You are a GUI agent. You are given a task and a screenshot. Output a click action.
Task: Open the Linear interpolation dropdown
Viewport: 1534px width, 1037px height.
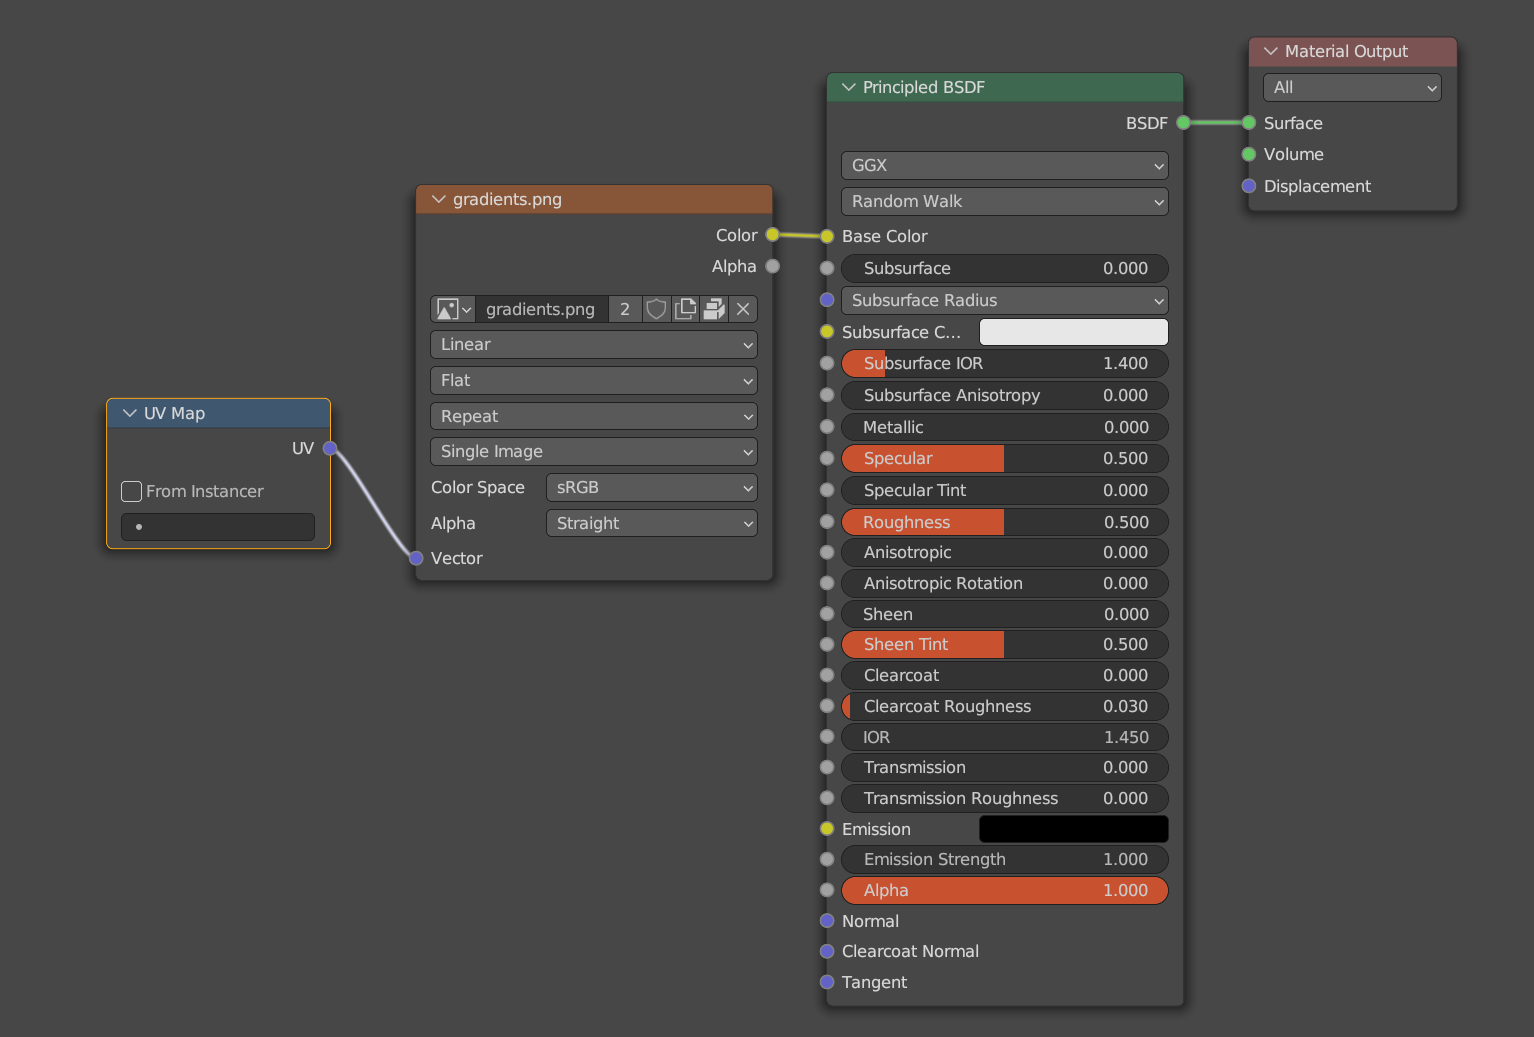(x=594, y=344)
